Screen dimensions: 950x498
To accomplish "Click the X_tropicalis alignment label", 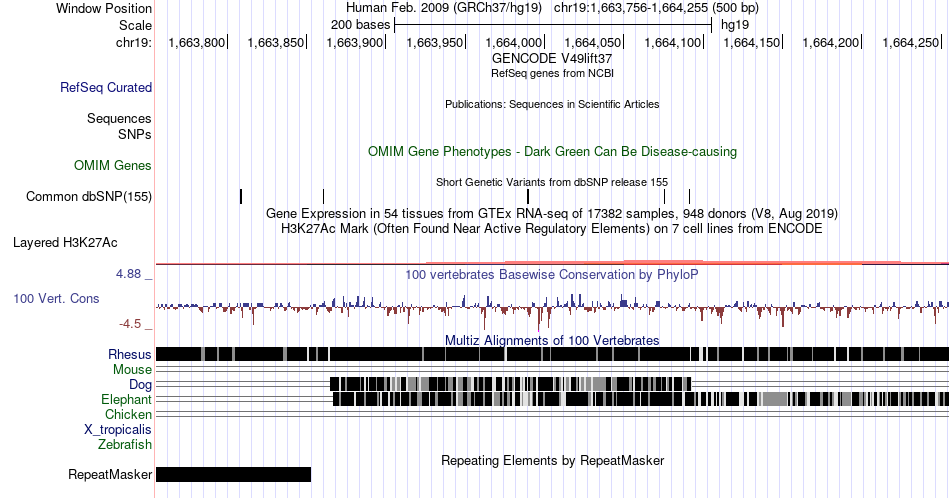I will 118,430.
